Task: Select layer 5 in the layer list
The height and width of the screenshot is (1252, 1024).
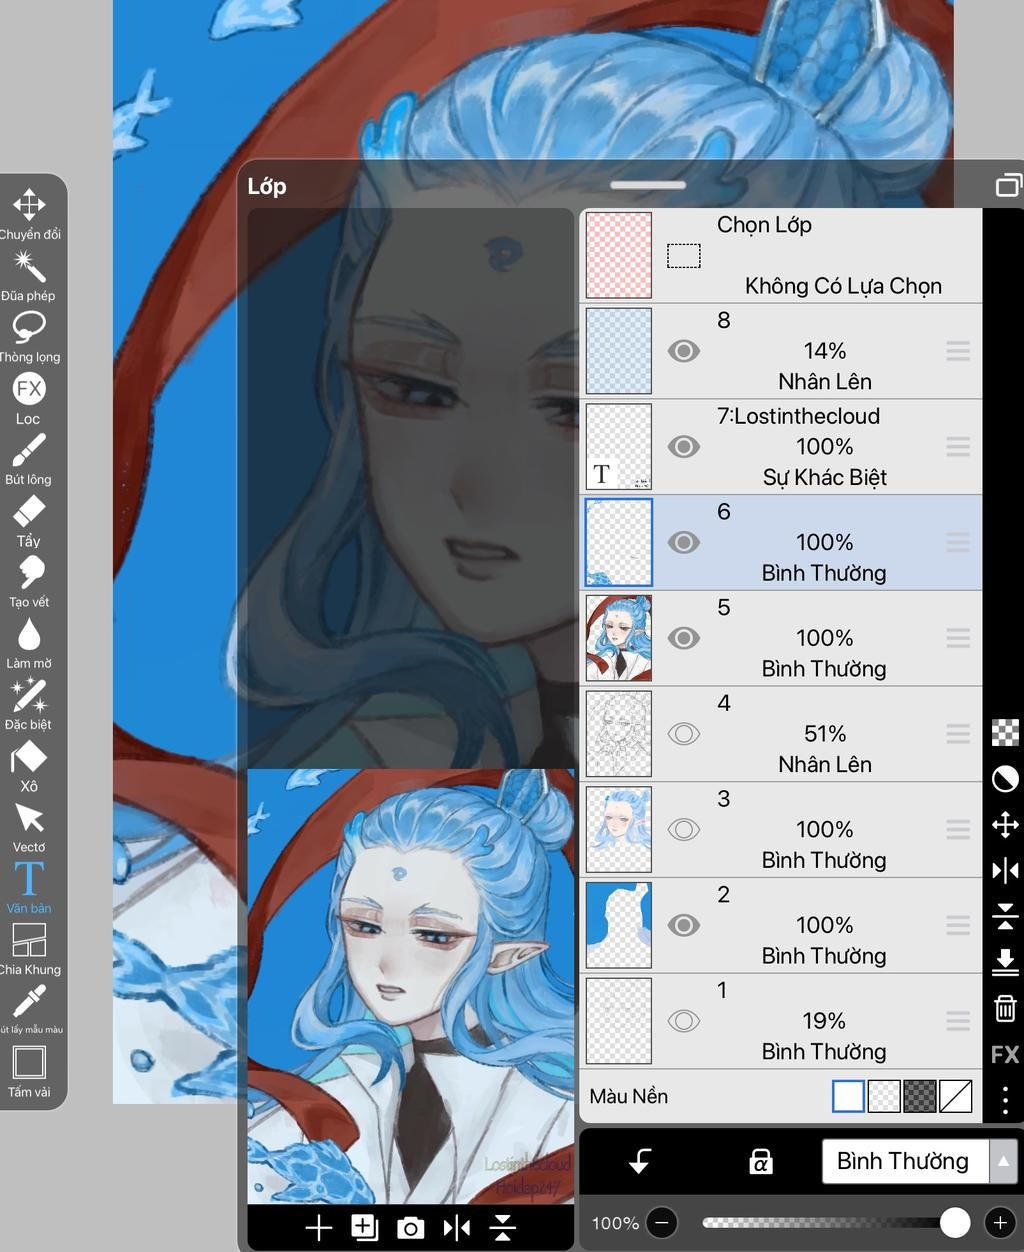Action: point(823,638)
